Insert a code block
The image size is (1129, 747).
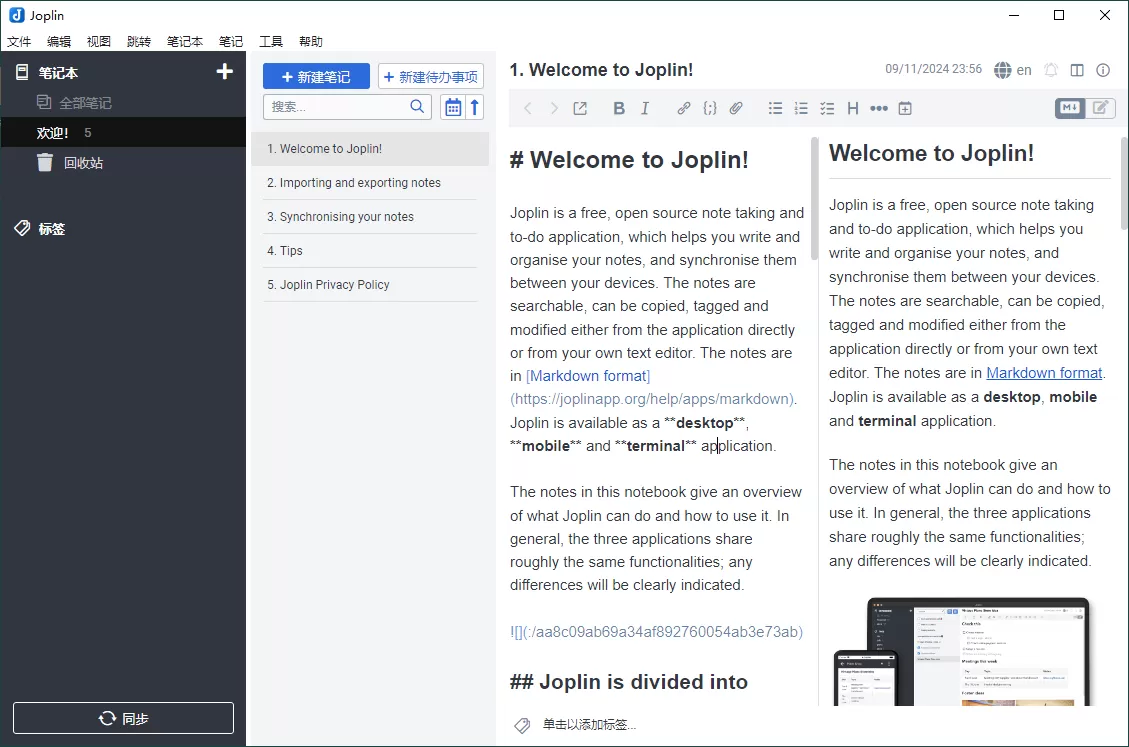(x=710, y=107)
